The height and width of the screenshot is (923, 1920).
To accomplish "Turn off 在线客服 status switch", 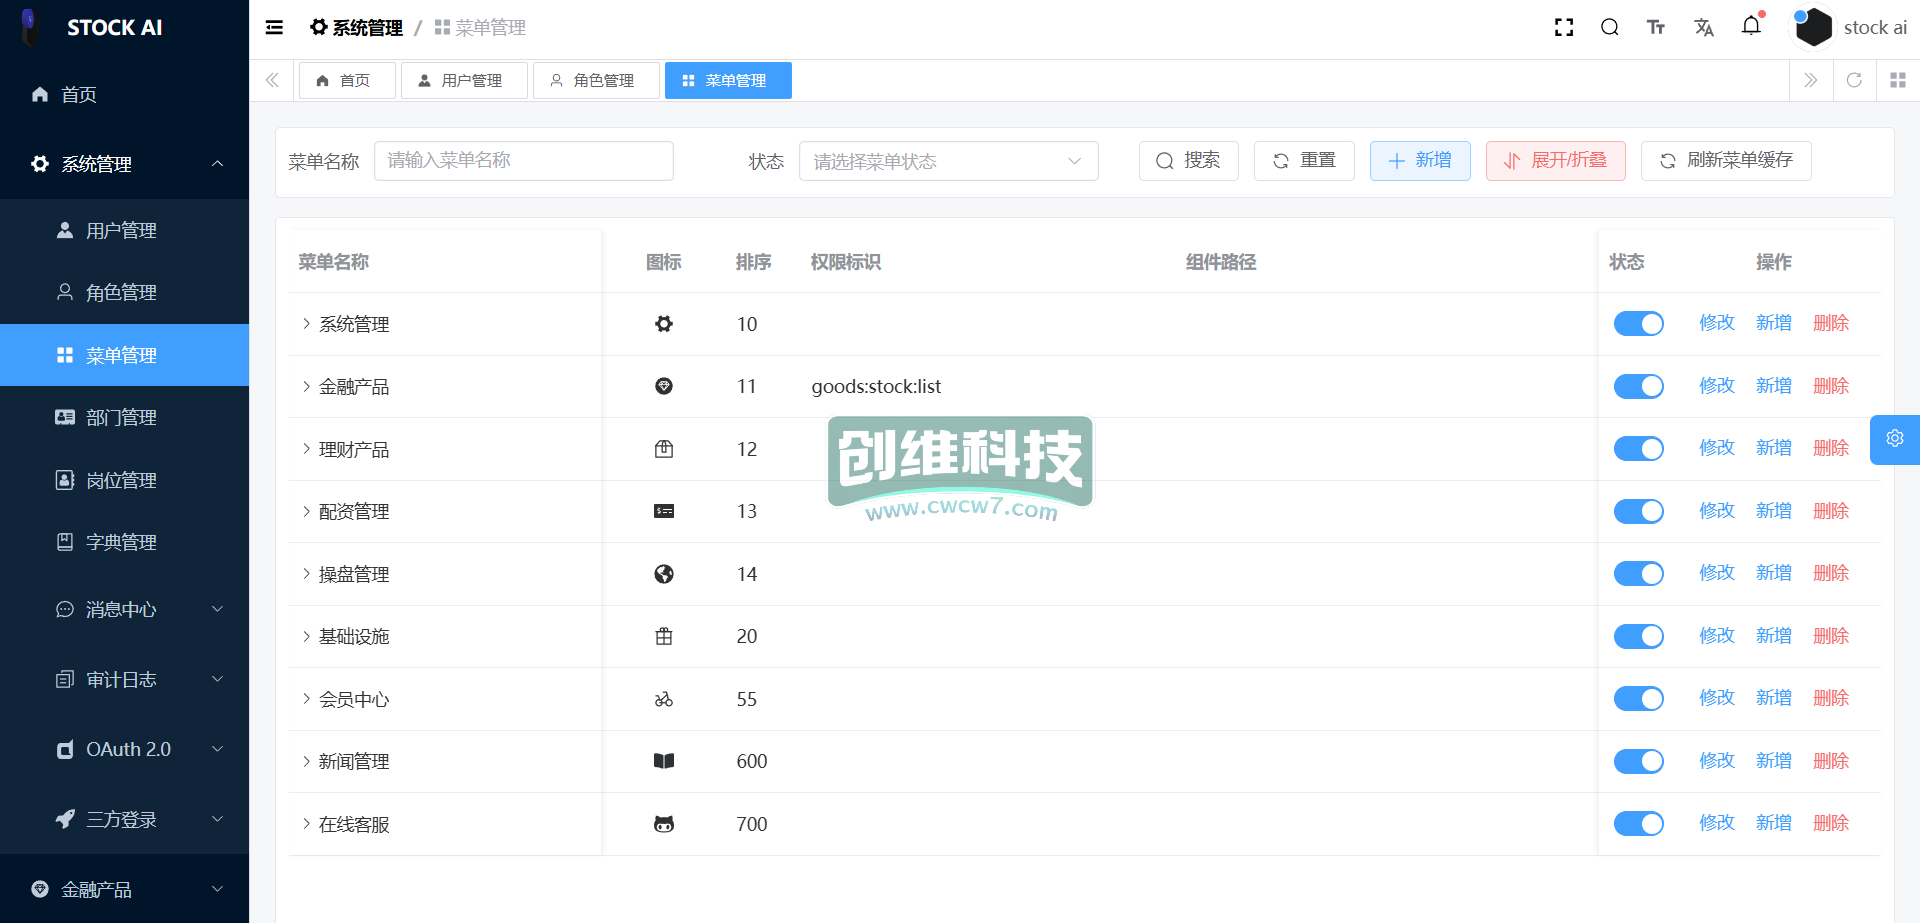I will click(1638, 824).
